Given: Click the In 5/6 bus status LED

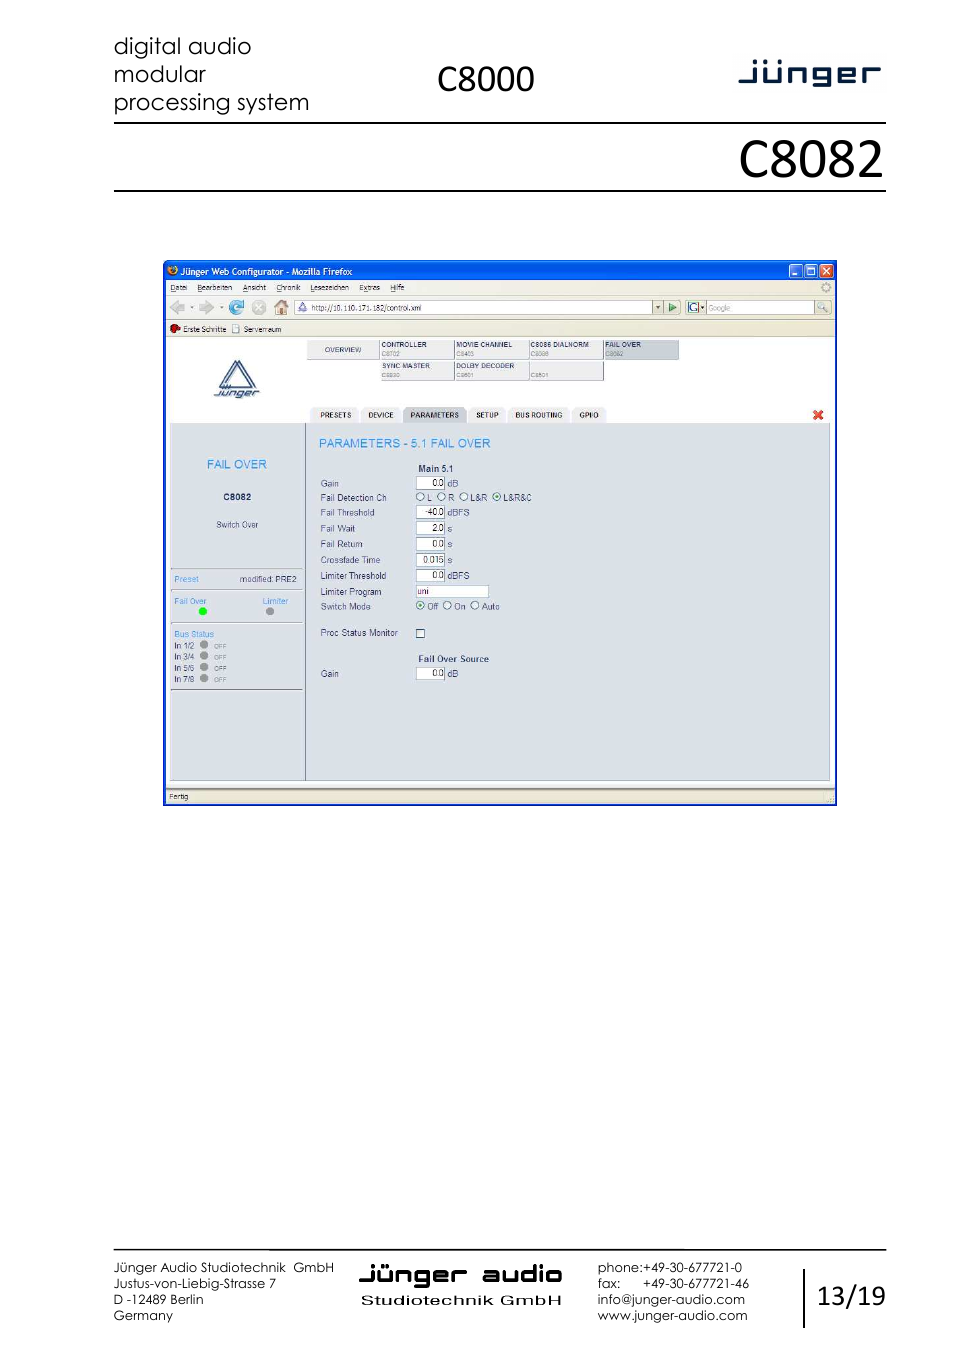Looking at the screenshot, I should coord(204,667).
